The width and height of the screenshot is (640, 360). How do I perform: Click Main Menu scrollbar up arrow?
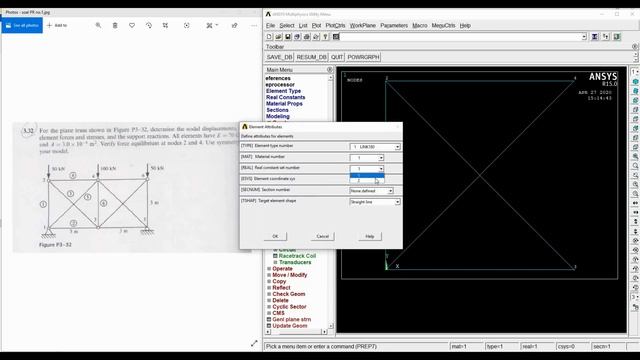point(331,78)
